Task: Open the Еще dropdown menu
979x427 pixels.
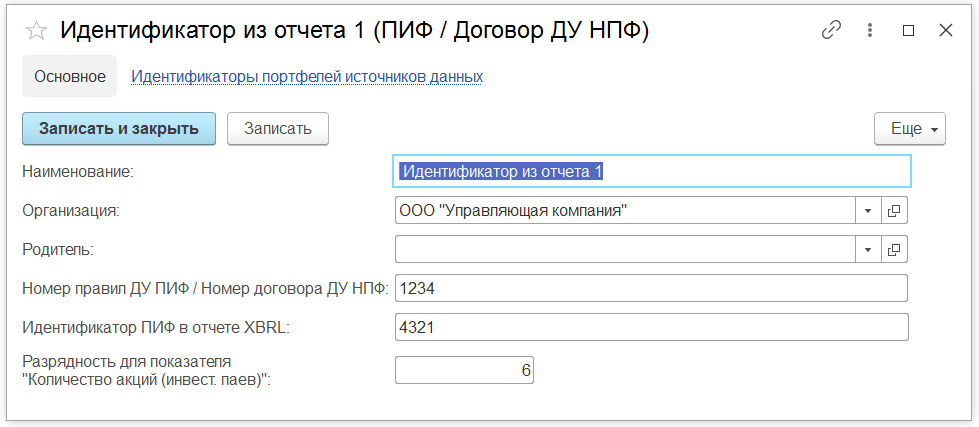Action: click(x=910, y=129)
